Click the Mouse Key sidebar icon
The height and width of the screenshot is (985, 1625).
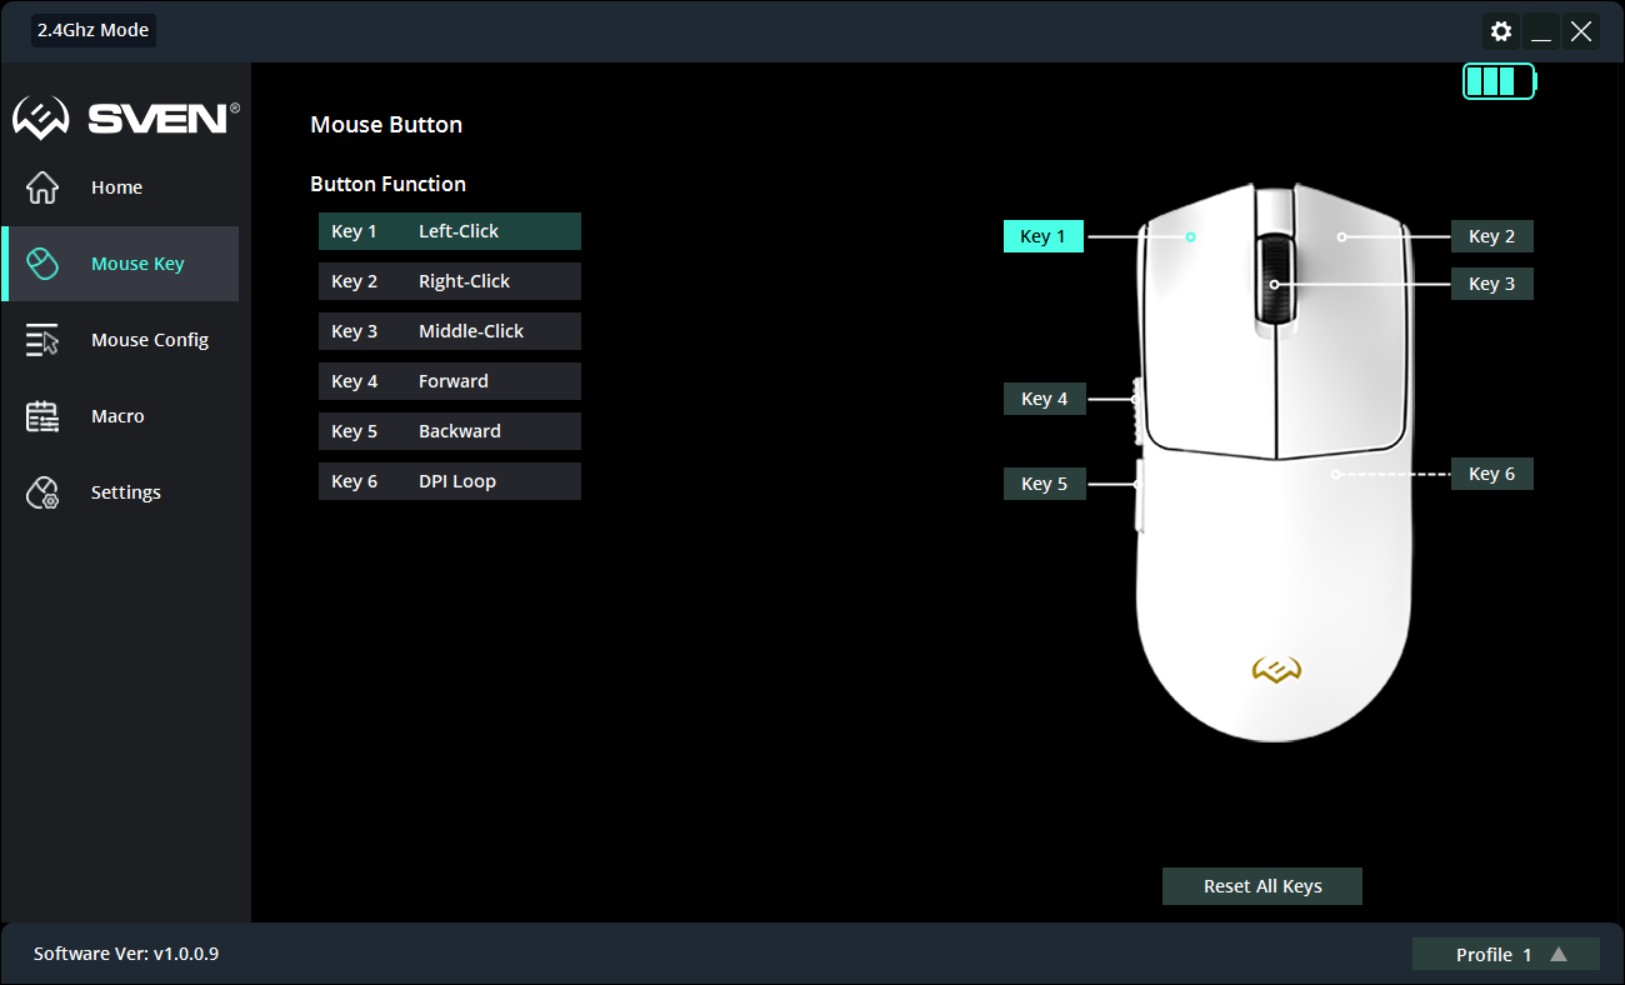pyautogui.click(x=42, y=264)
